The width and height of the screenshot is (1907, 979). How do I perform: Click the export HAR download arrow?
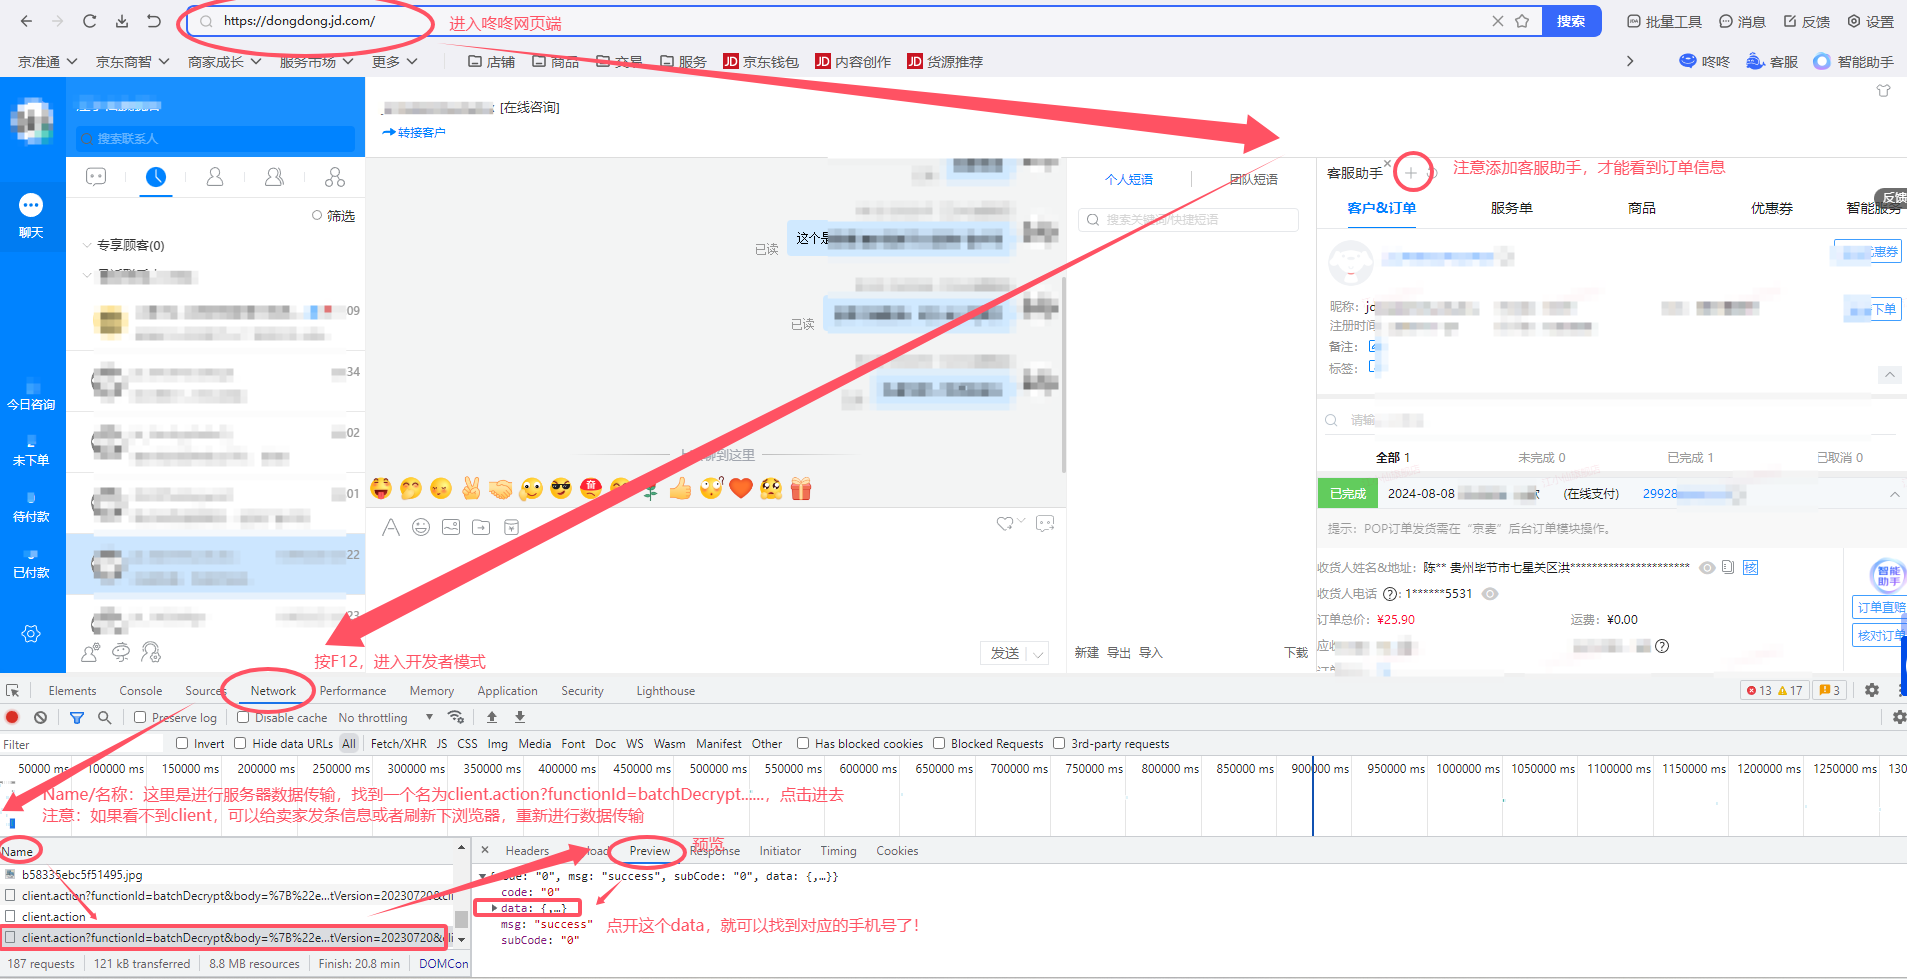pos(520,717)
